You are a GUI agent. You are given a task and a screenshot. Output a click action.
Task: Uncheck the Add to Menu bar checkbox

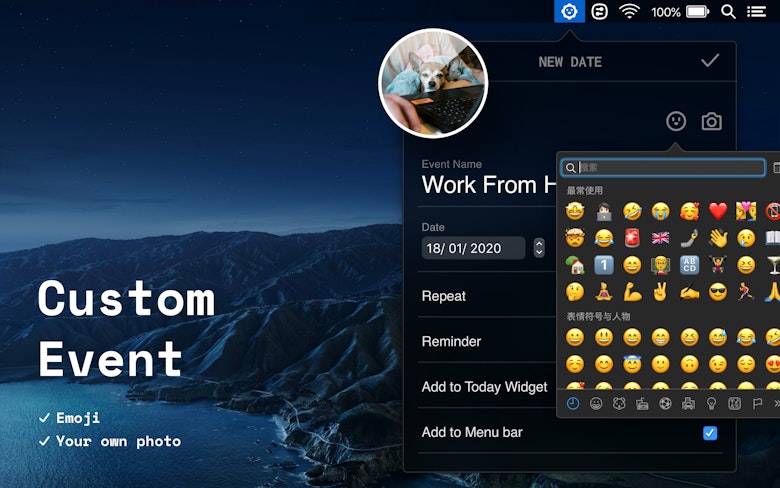[x=710, y=433]
